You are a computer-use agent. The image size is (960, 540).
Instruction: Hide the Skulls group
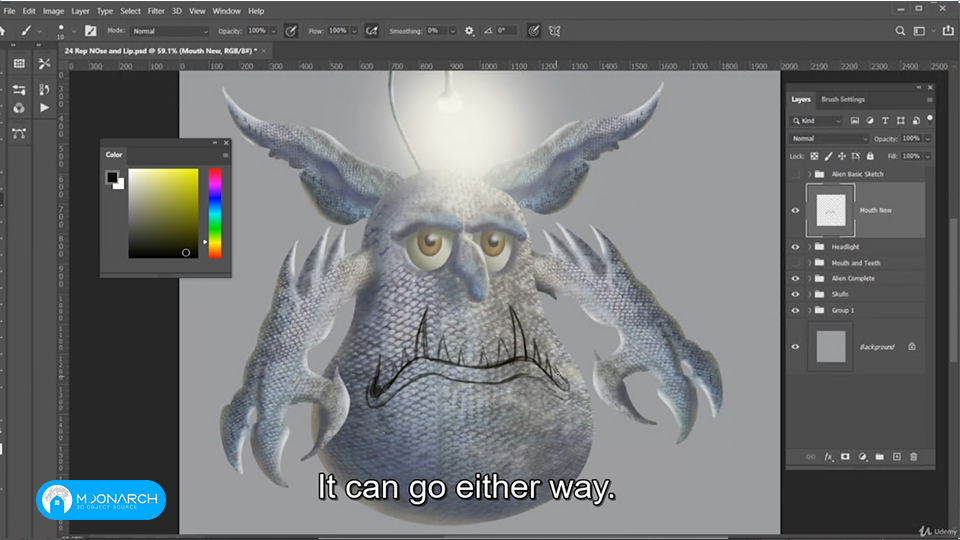click(795, 294)
